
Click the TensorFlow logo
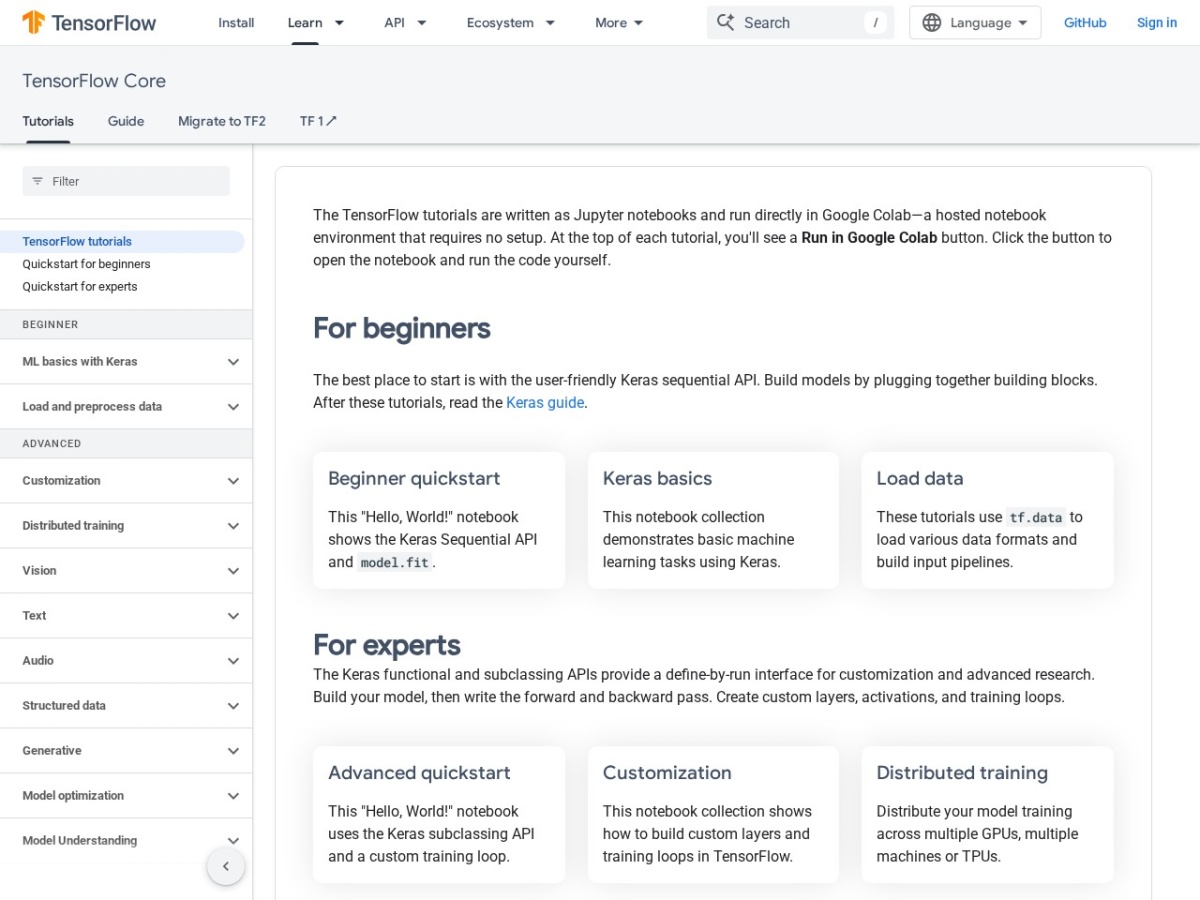tap(89, 22)
